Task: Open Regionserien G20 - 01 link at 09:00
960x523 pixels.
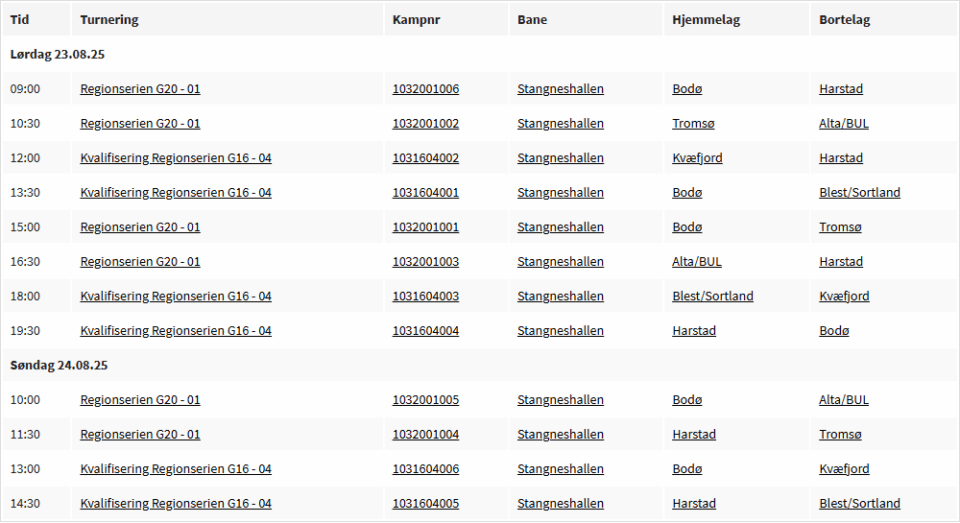Action: [140, 89]
